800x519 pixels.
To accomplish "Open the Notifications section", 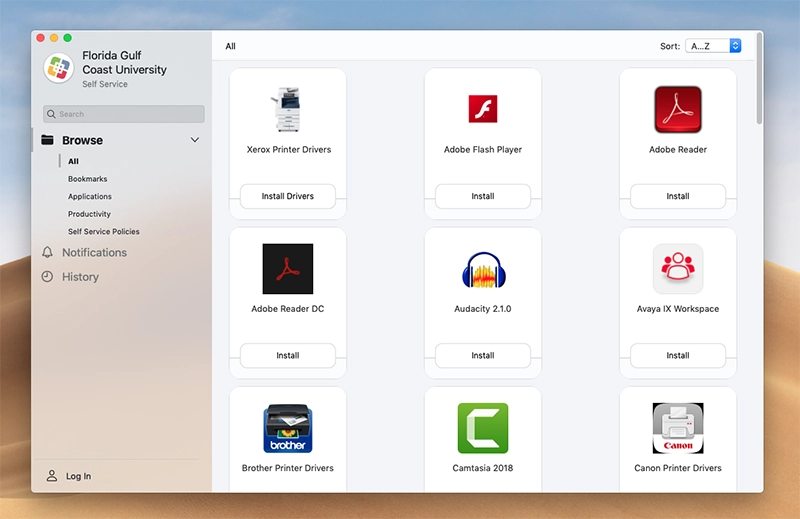I will point(94,253).
